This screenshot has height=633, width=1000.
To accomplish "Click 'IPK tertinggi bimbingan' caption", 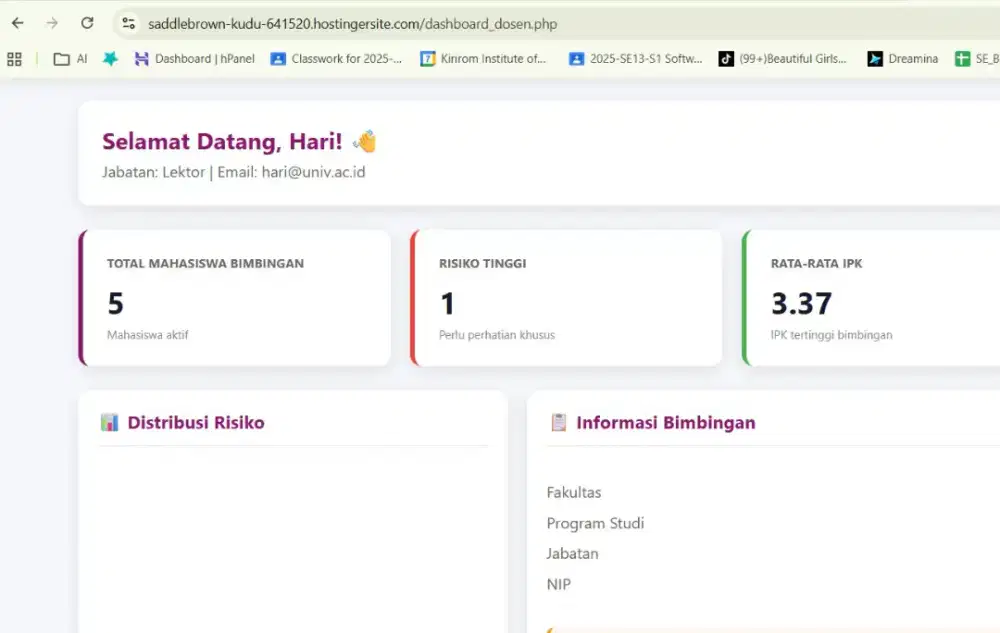I will [832, 335].
